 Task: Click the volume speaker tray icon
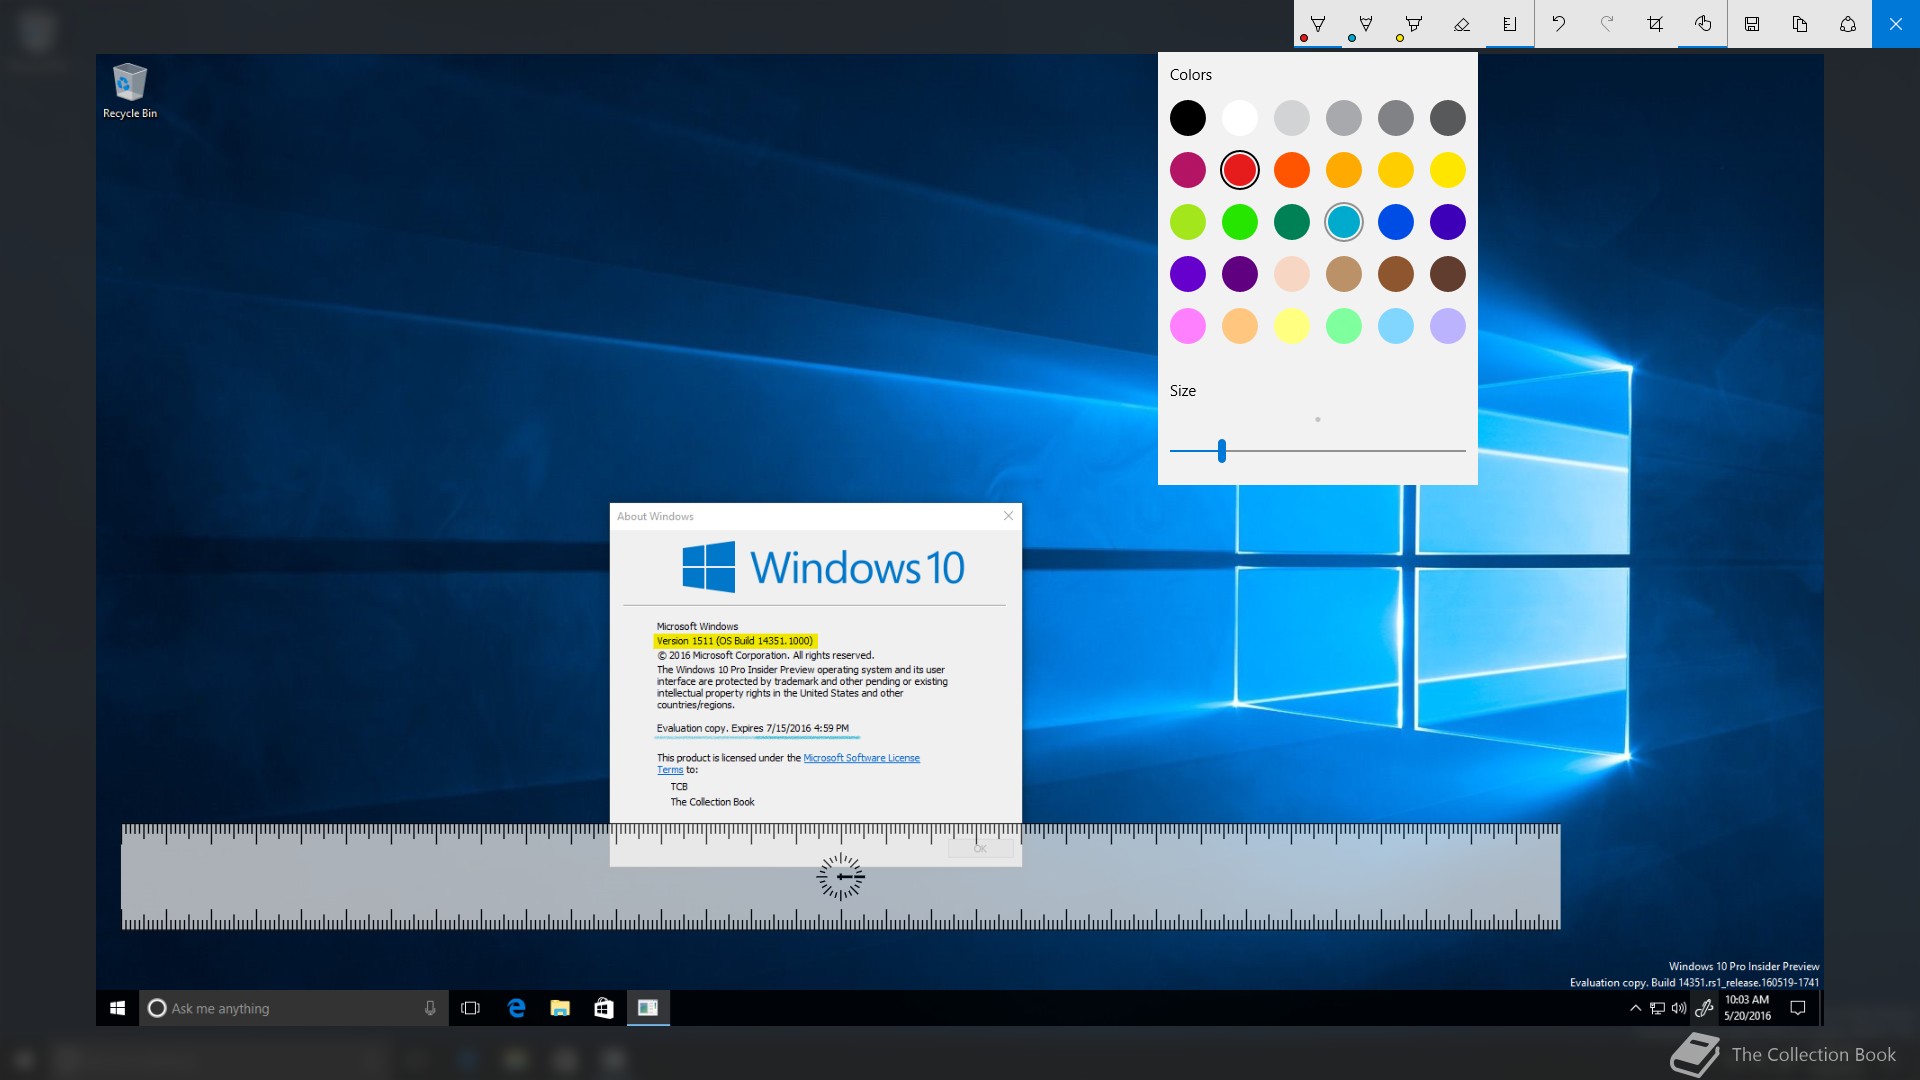pyautogui.click(x=1679, y=1008)
